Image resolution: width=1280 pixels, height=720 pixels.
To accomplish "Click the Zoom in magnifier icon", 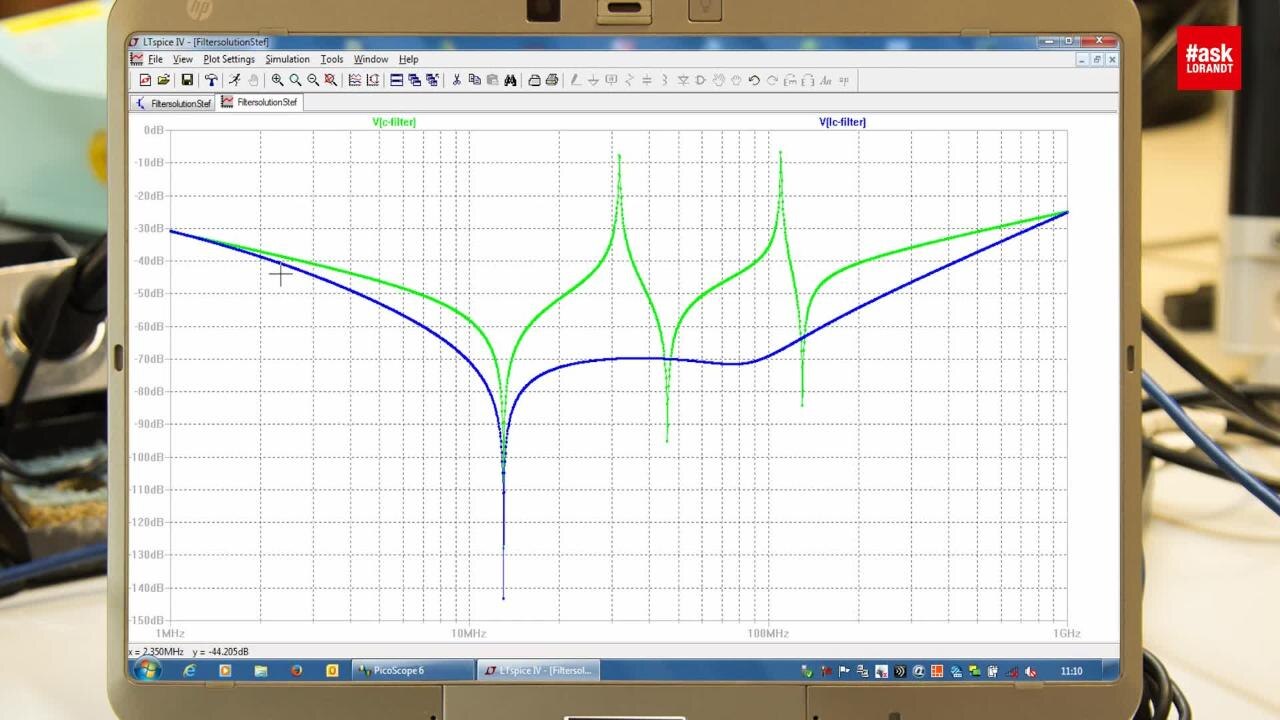I will click(277, 80).
